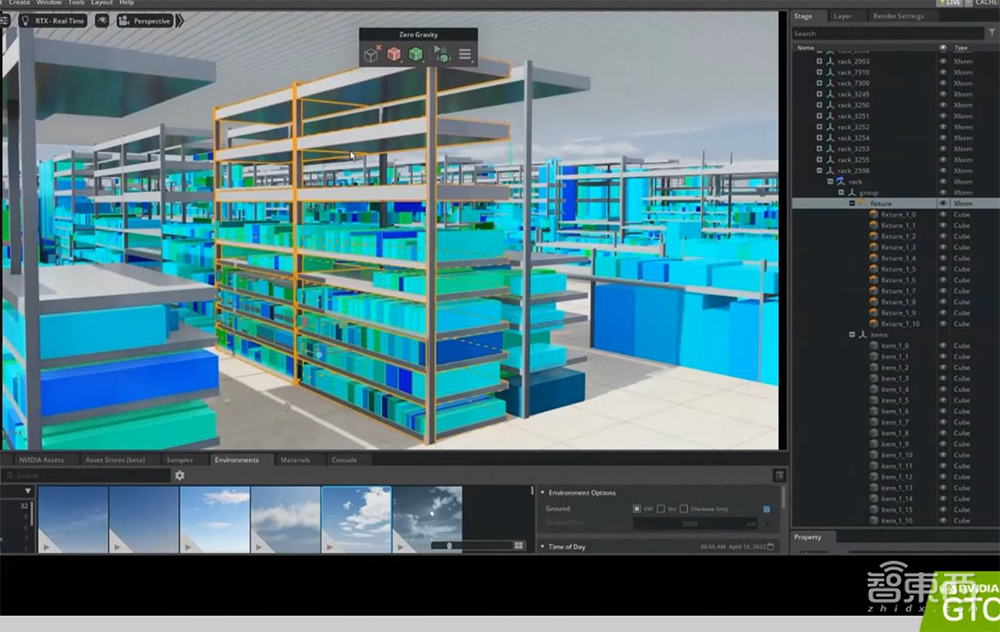Image resolution: width=1000 pixels, height=632 pixels.
Task: Click the Zero Gravity clear-selection cube icon
Action: (x=371, y=55)
